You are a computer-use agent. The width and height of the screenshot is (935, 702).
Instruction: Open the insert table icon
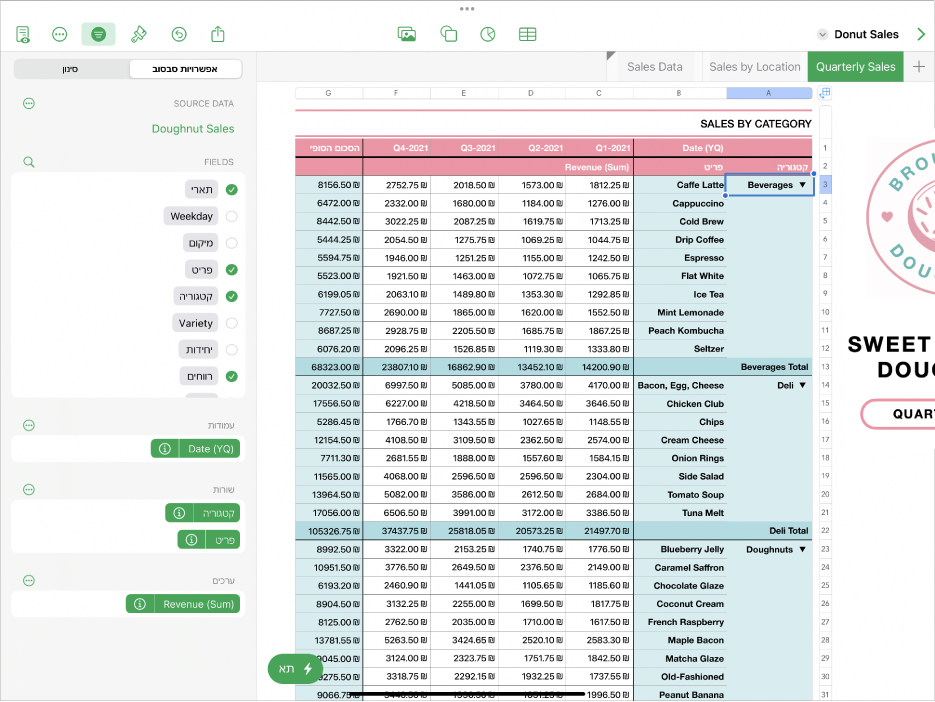tap(527, 34)
